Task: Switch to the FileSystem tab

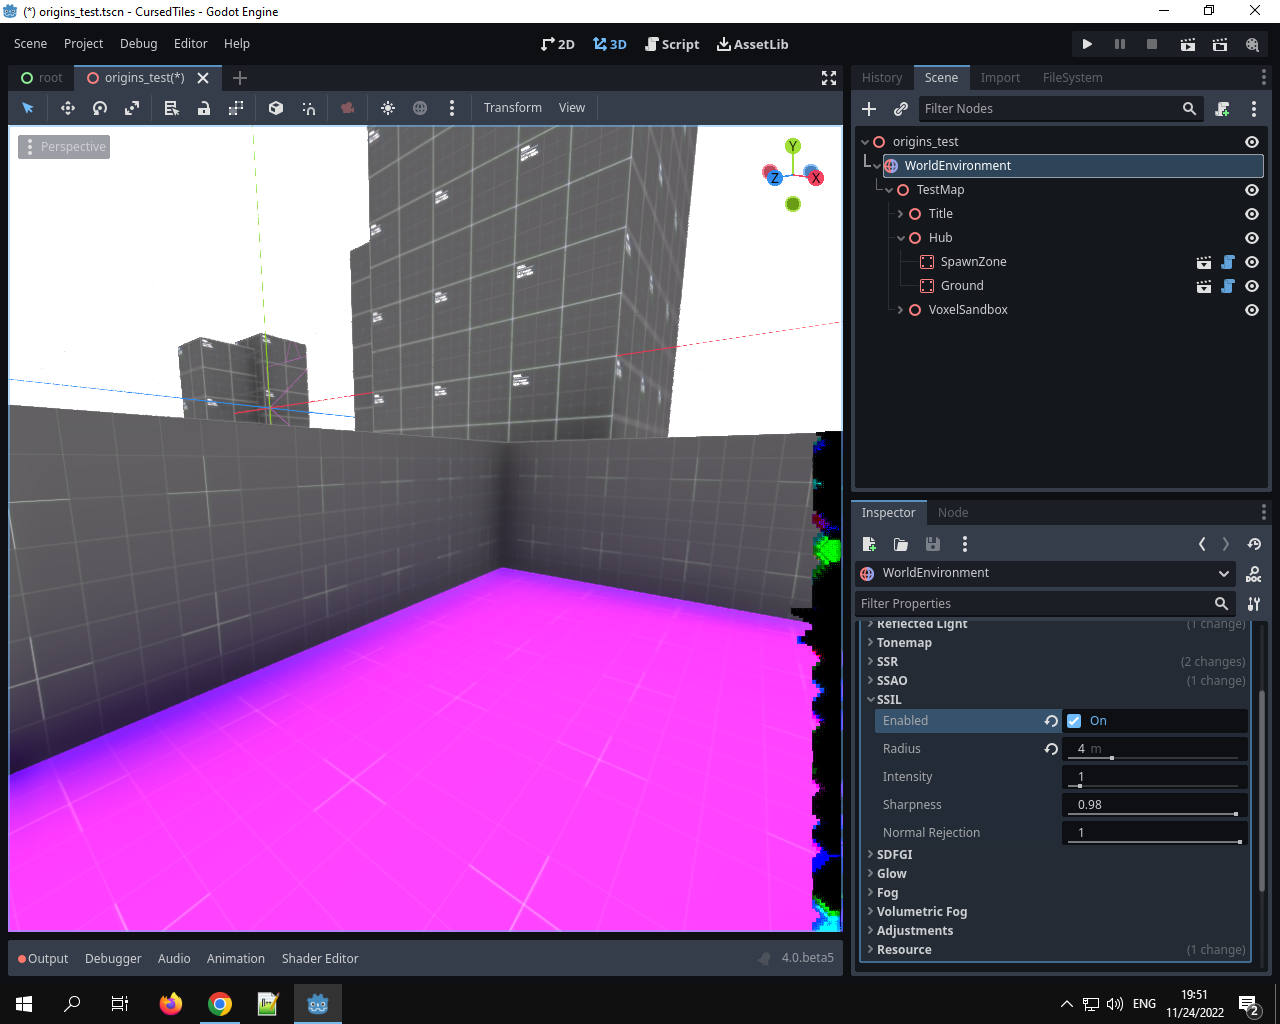Action: 1072,77
